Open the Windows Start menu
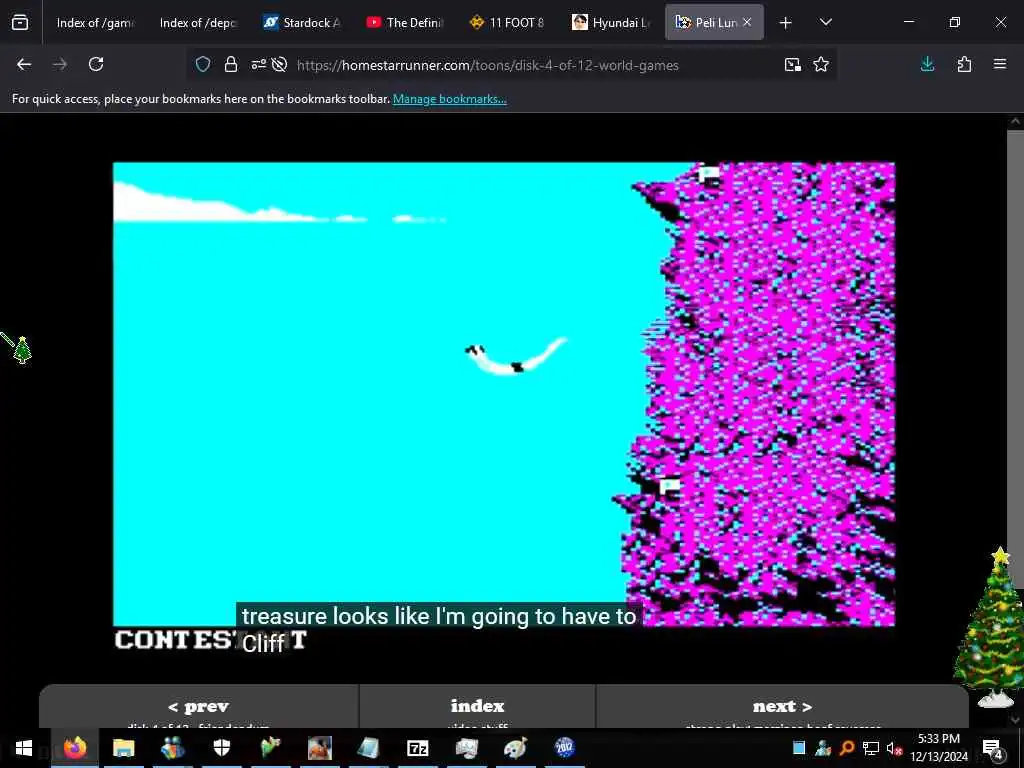 tap(24, 748)
